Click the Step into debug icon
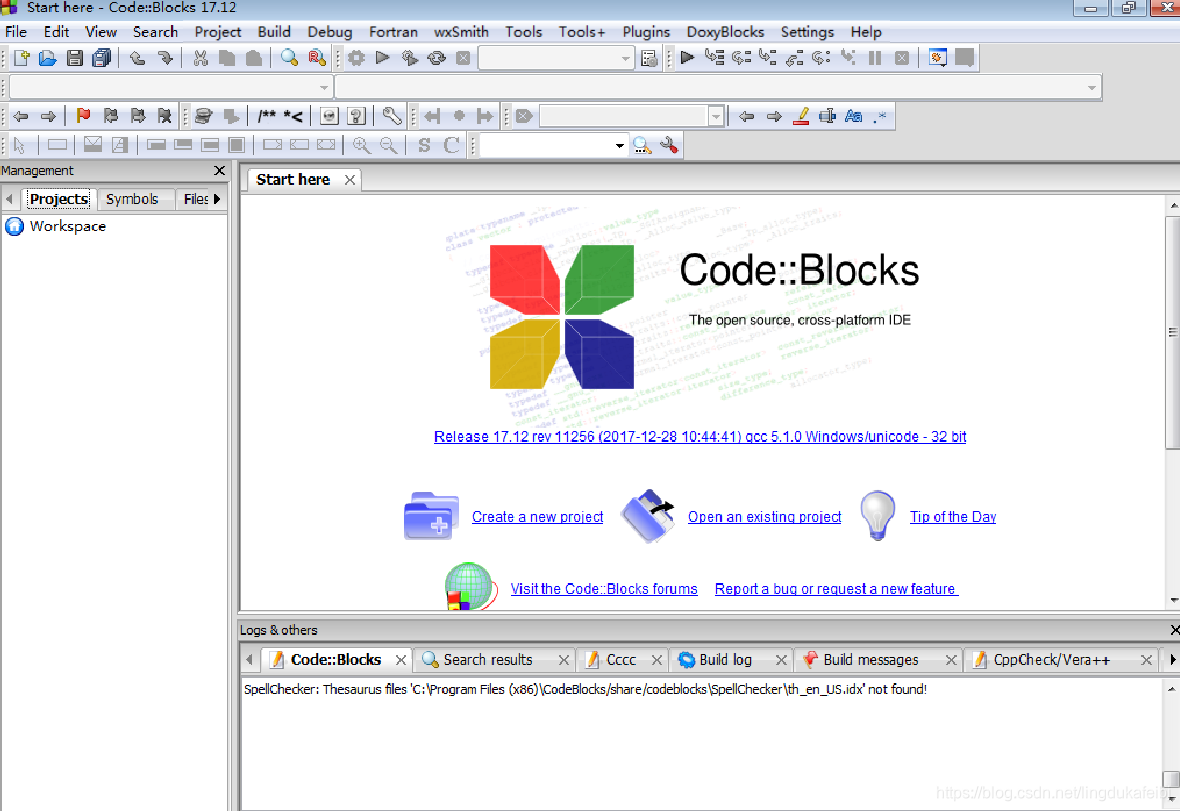1180x811 pixels. [768, 58]
